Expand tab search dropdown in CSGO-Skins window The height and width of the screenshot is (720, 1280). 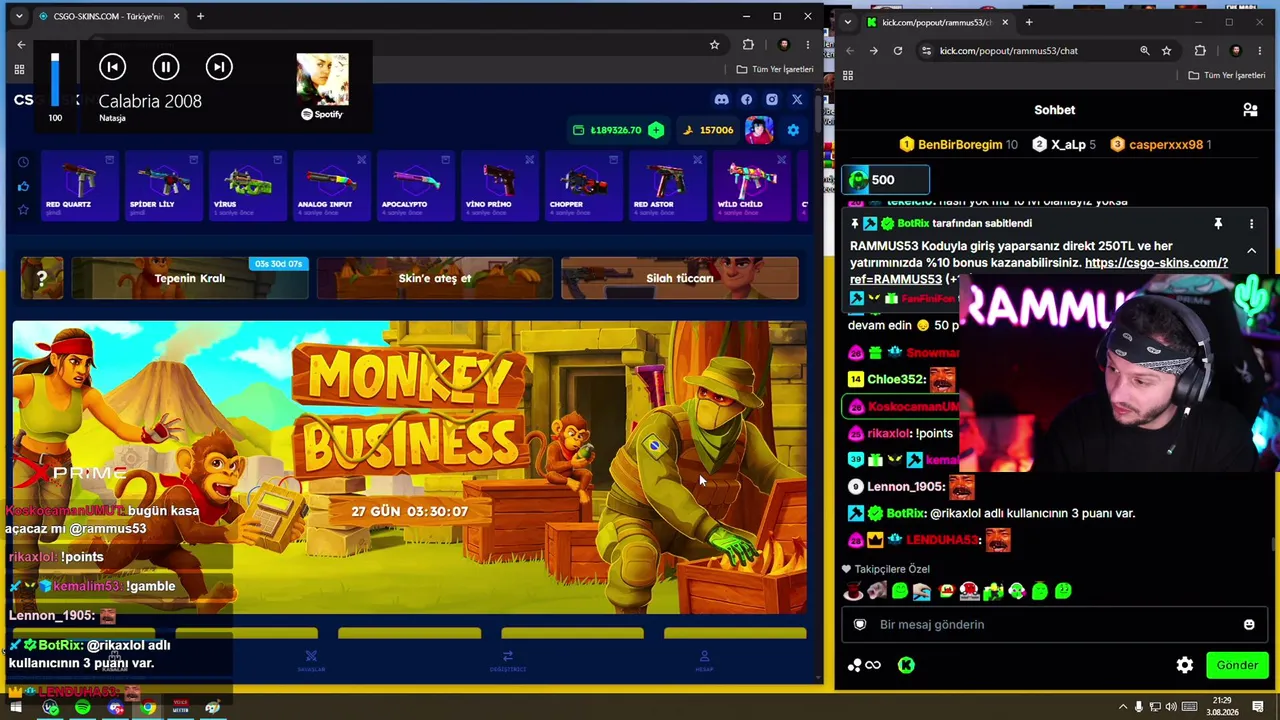click(18, 16)
